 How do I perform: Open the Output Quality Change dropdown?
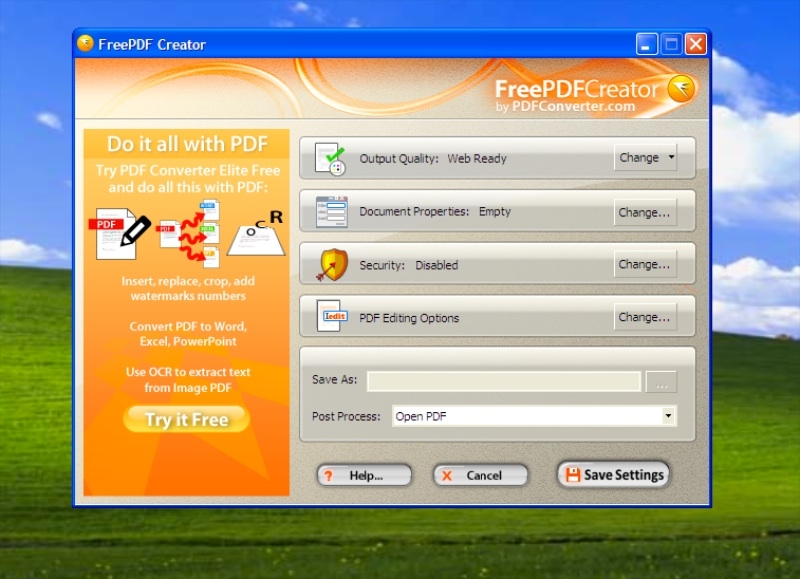(645, 158)
